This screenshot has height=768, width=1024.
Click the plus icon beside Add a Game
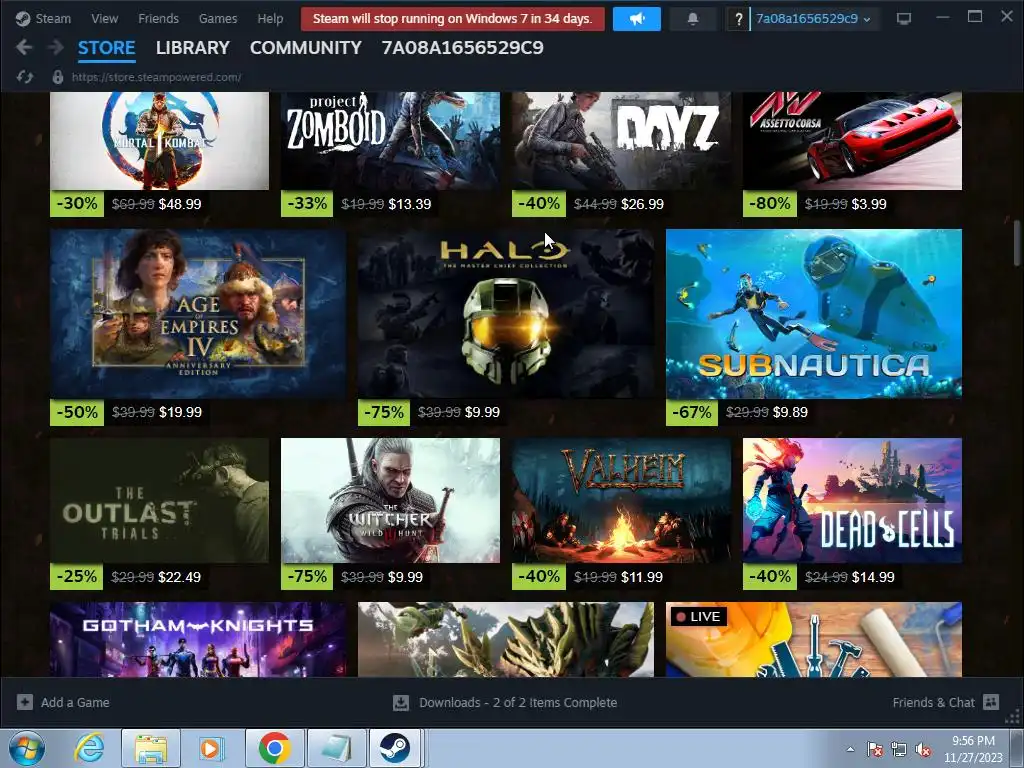(x=25, y=702)
